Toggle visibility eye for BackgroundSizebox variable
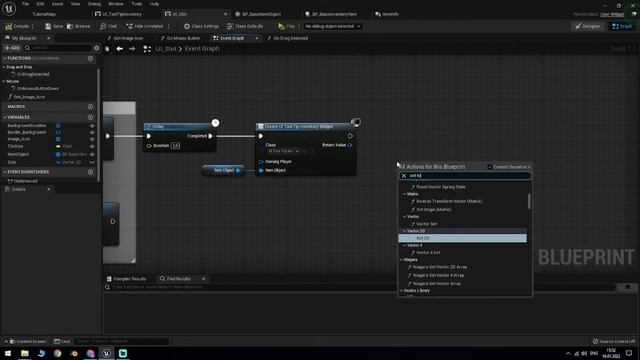The width and height of the screenshot is (640, 360). click(x=92, y=126)
